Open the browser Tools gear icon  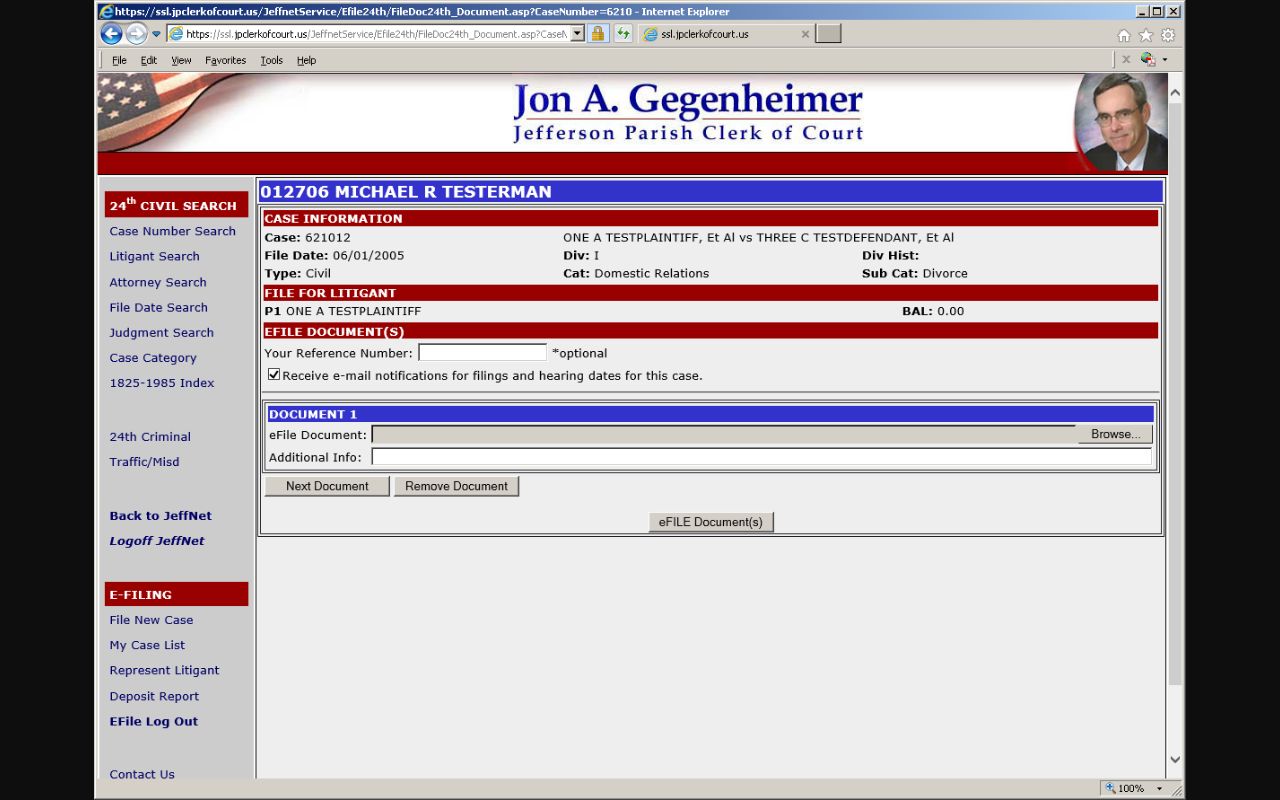[1167, 35]
